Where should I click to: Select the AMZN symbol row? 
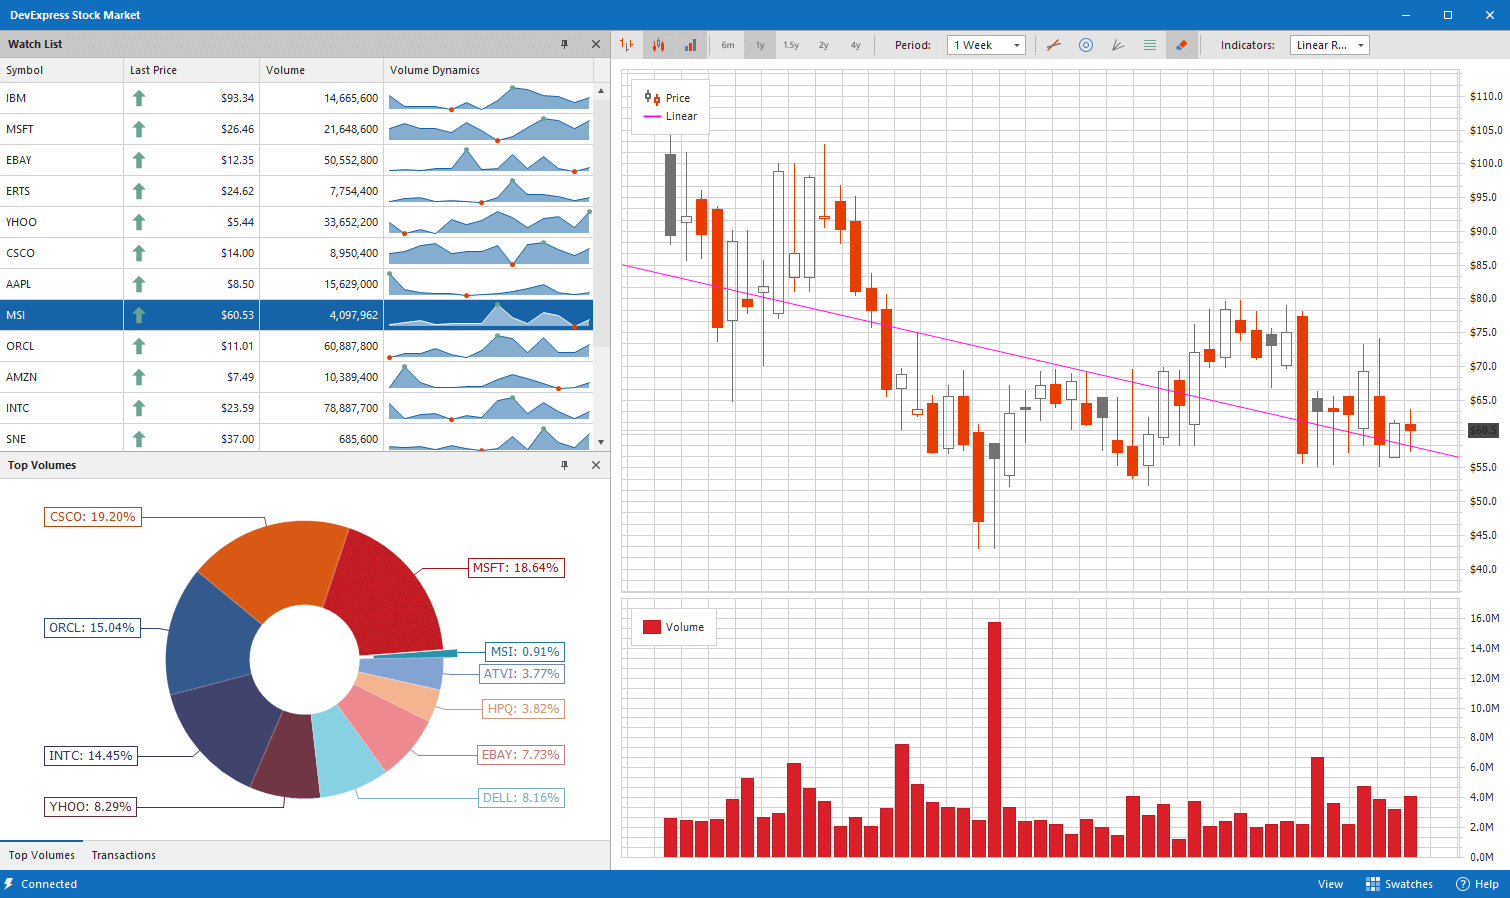pyautogui.click(x=296, y=377)
